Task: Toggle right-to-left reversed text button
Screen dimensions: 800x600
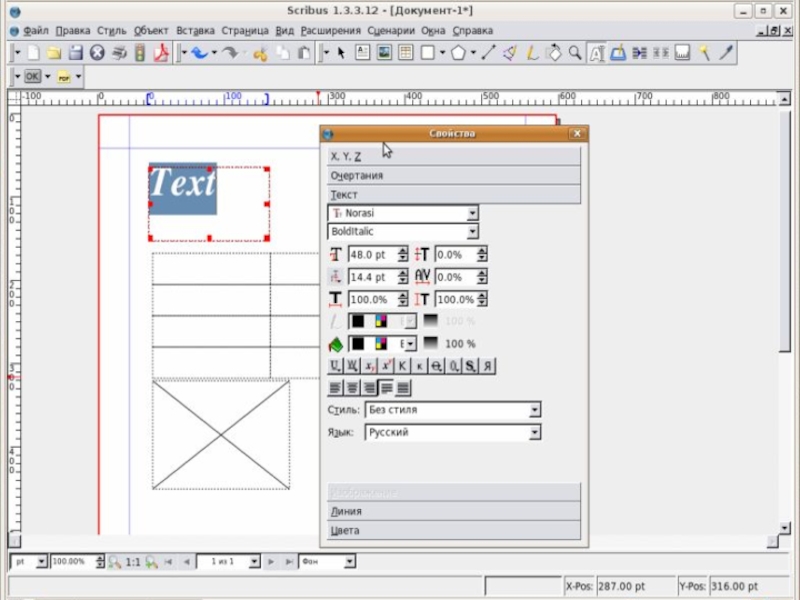Action: coord(487,366)
